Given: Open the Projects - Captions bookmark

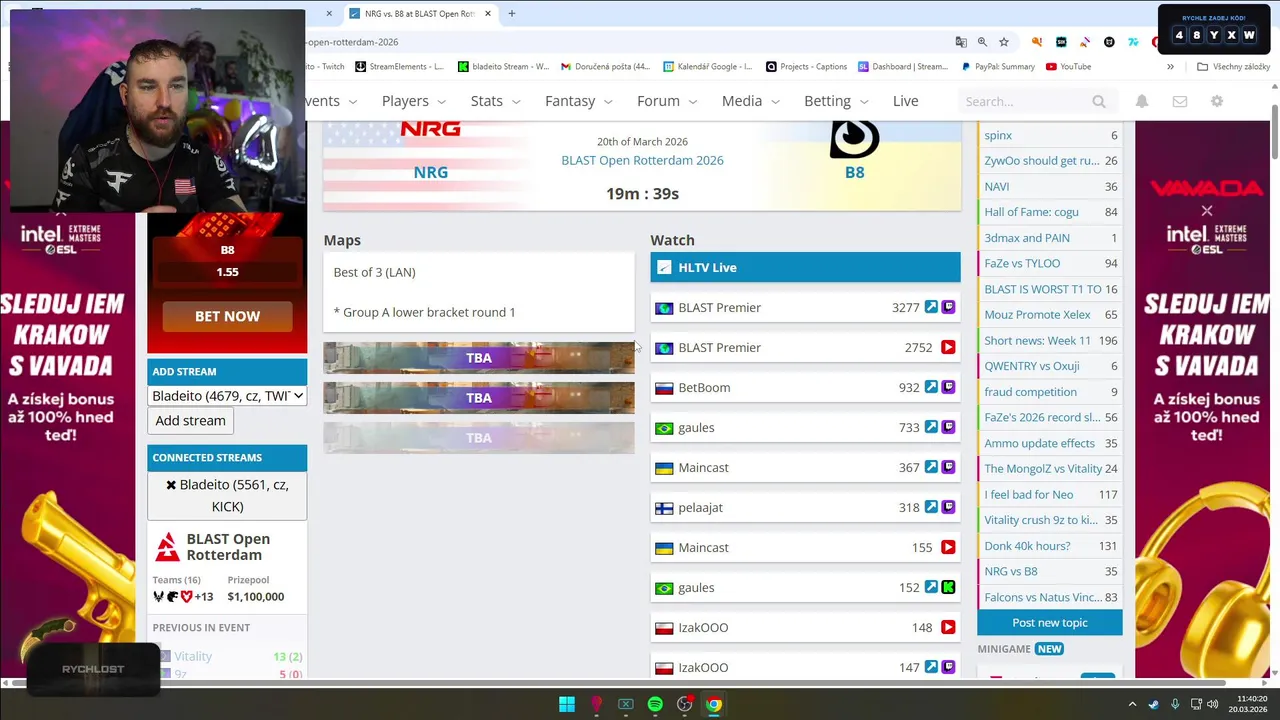Looking at the screenshot, I should click(806, 67).
